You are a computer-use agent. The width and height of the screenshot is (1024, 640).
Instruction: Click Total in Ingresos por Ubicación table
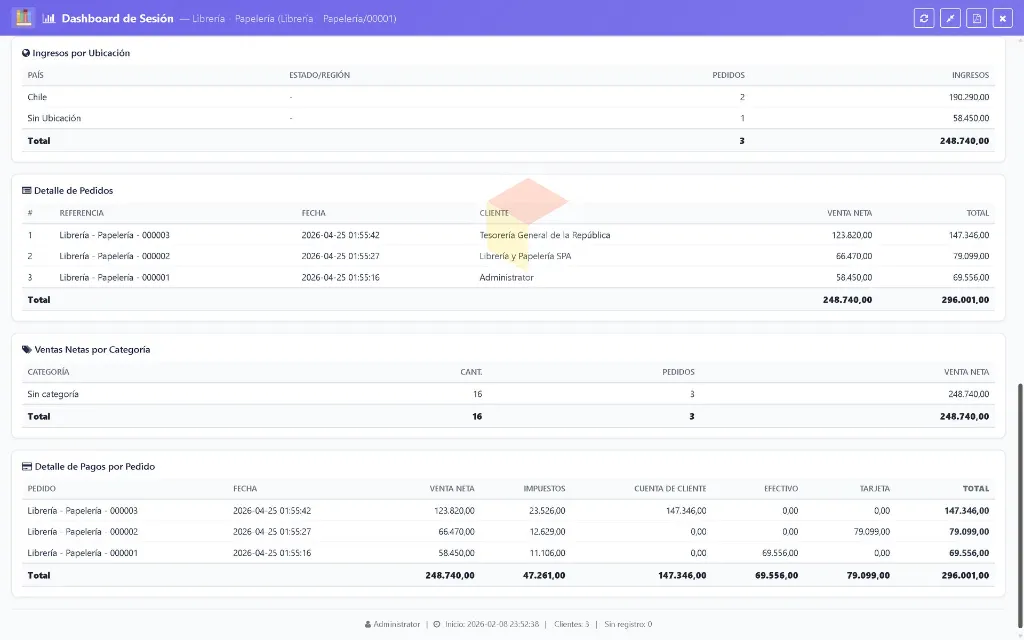click(39, 140)
